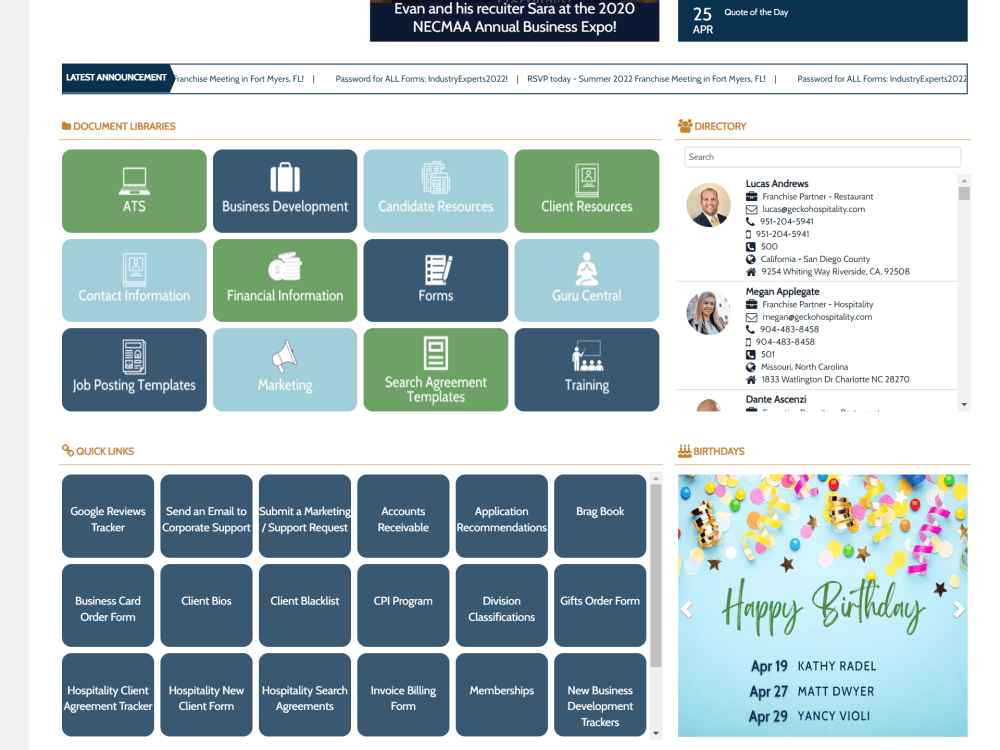
Task: Open Search Agreement Templates
Action: (435, 369)
